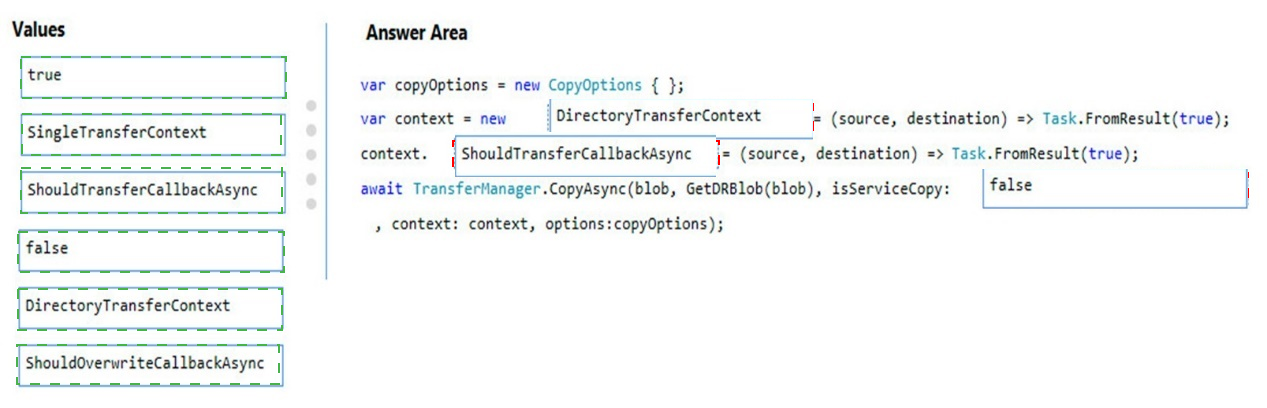Click the ShouldOverwriteCallbackAsync value box
1267x408 pixels.
tap(149, 364)
